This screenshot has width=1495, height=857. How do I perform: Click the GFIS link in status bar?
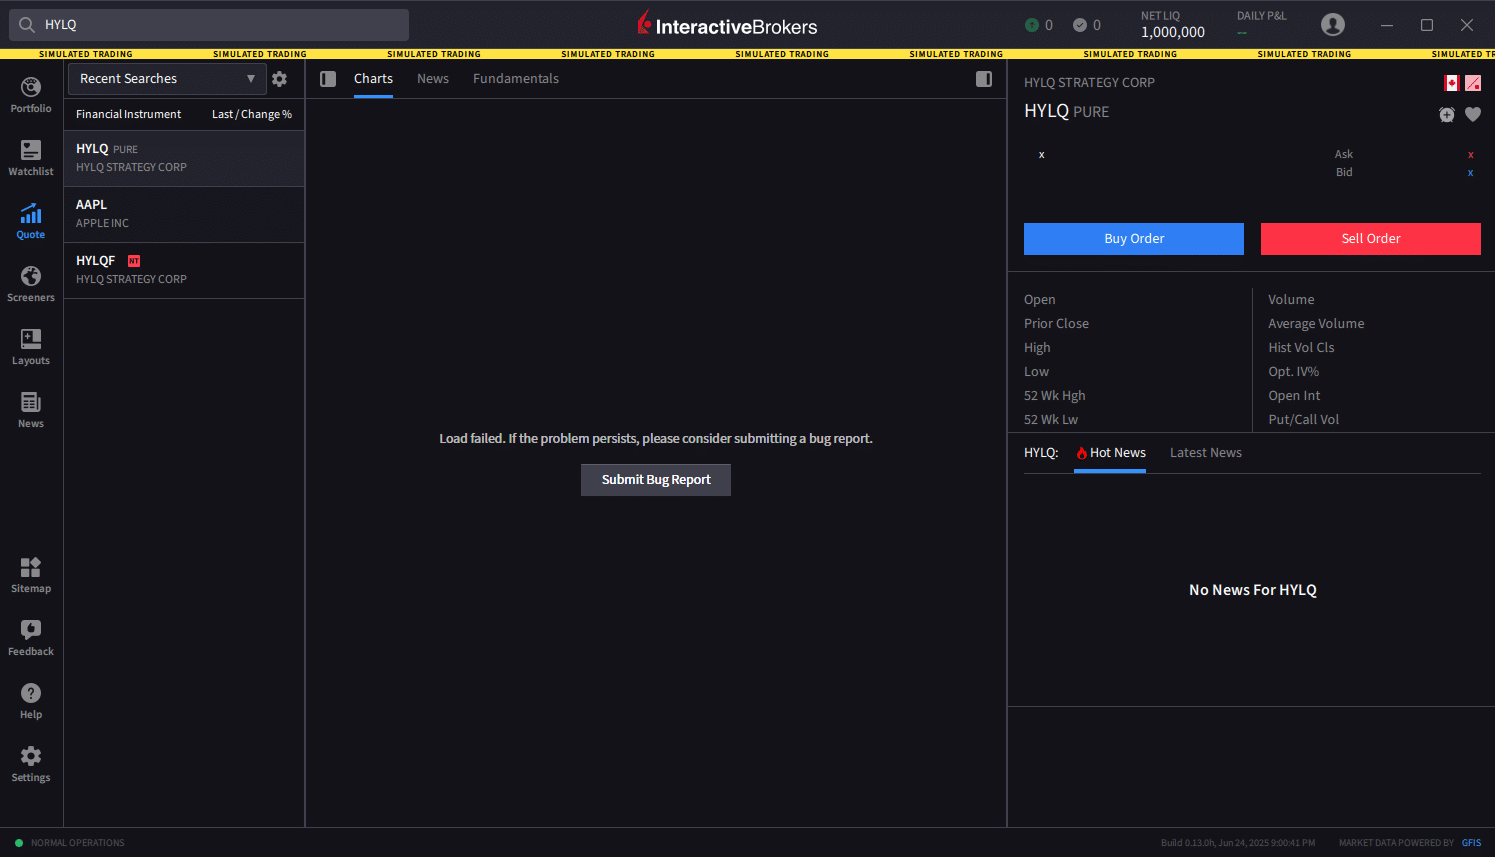coord(1471,843)
